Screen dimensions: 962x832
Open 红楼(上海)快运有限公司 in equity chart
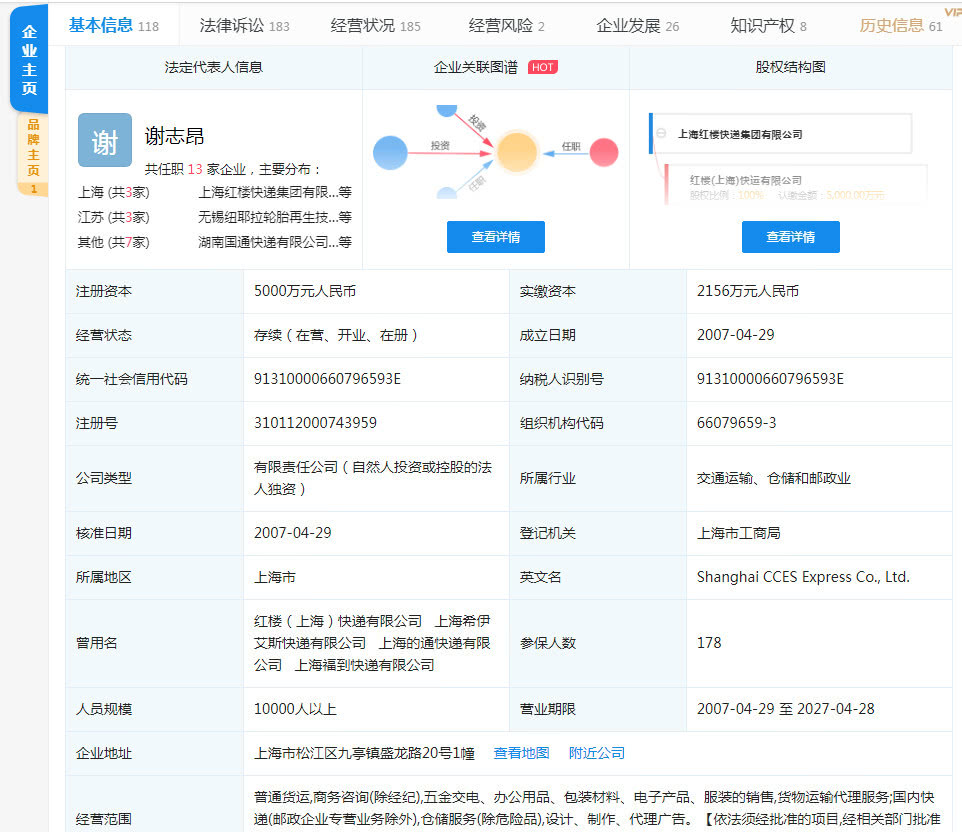click(x=745, y=180)
